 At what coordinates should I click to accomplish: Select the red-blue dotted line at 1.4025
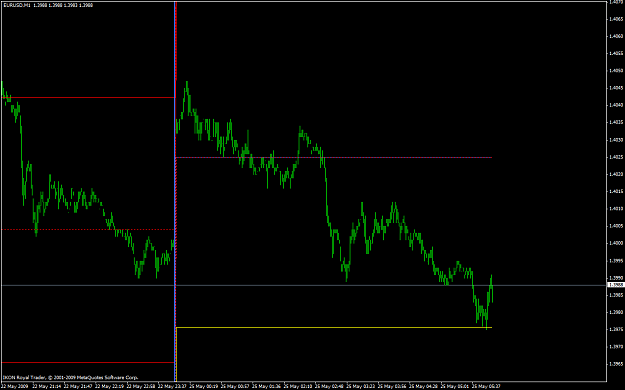tap(334, 158)
